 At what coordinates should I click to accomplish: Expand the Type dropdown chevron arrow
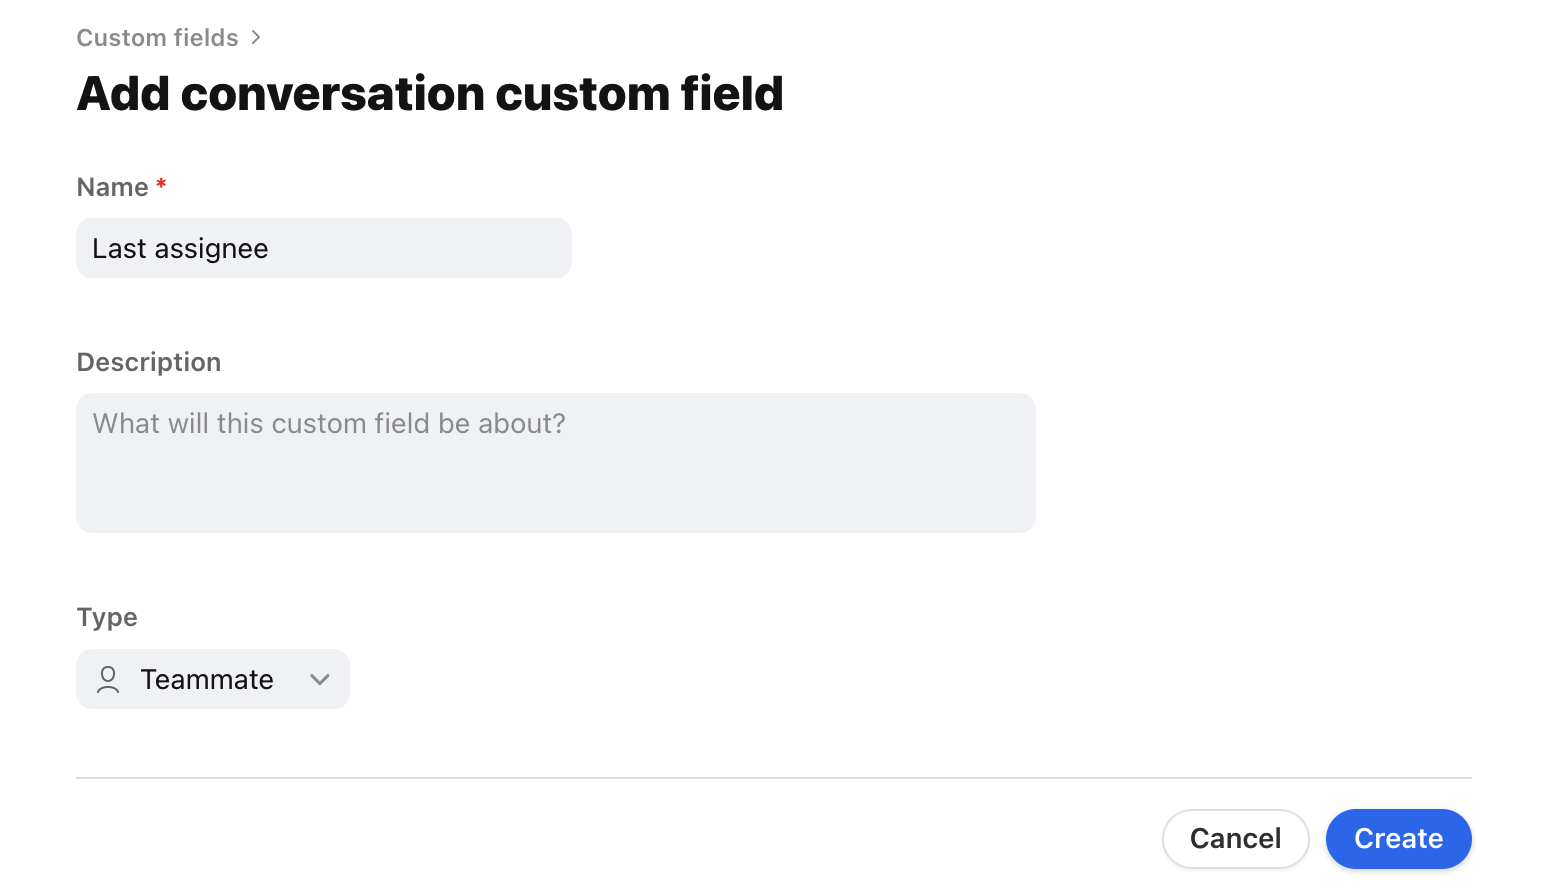point(320,680)
